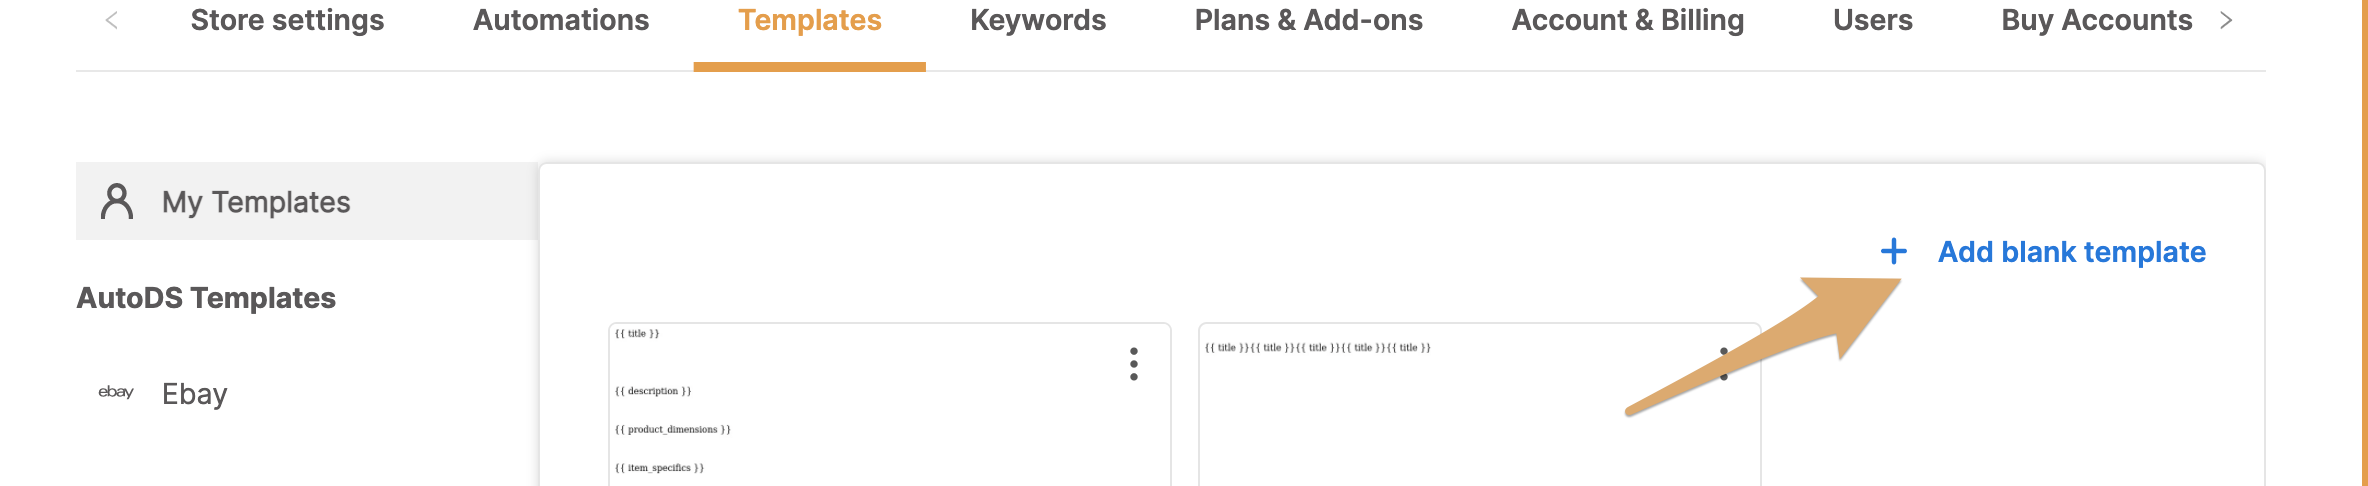Open the Buy Accounts tab
The height and width of the screenshot is (486, 2368).
click(x=2096, y=21)
